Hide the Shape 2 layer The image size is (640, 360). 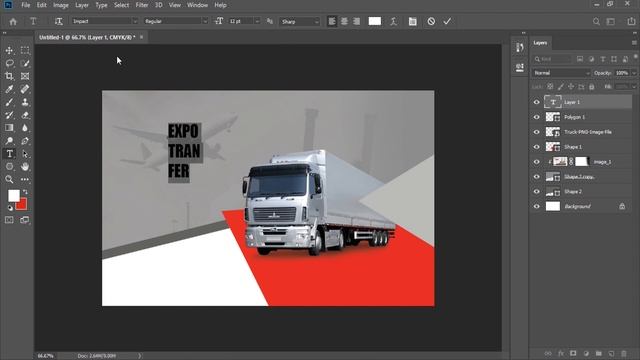click(x=536, y=191)
